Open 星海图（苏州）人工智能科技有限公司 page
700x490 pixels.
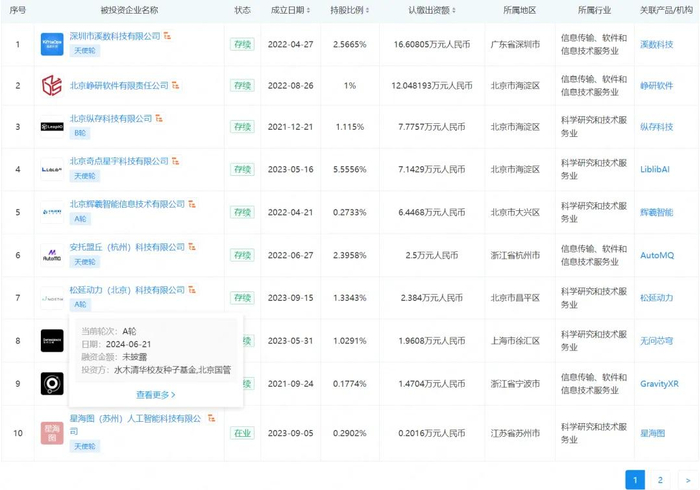(x=136, y=424)
